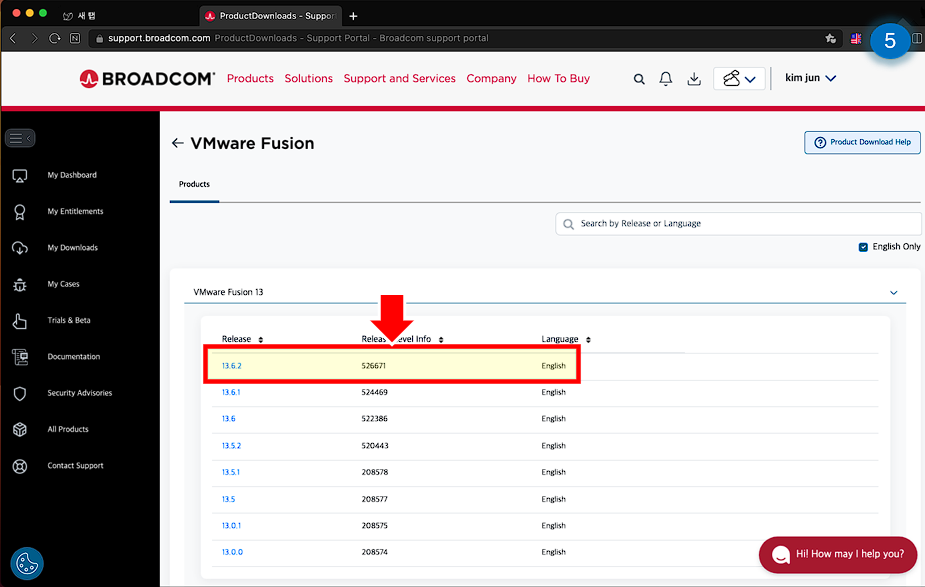Open the Products menu
925x587 pixels.
click(x=250, y=78)
